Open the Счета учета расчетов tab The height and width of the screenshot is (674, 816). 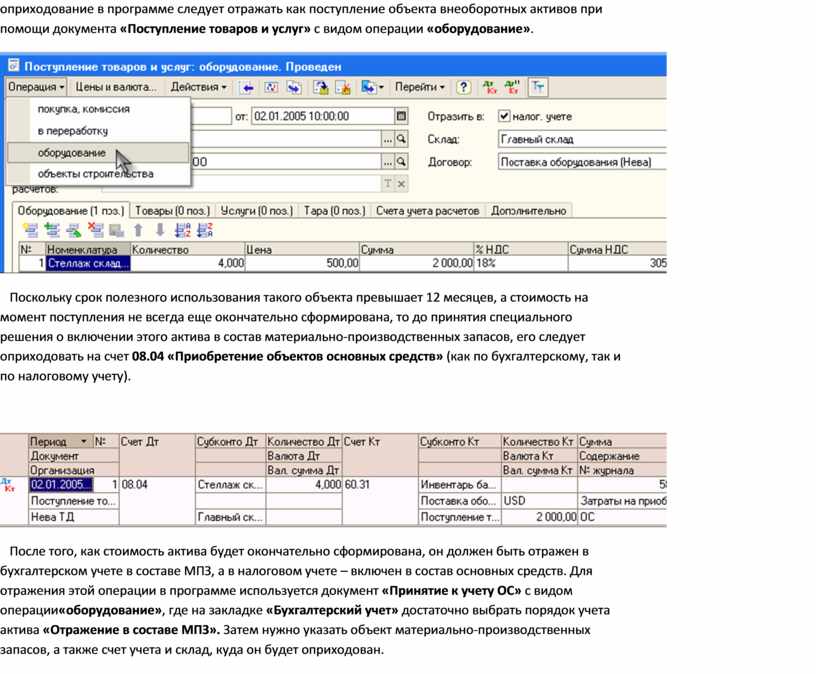(427, 211)
